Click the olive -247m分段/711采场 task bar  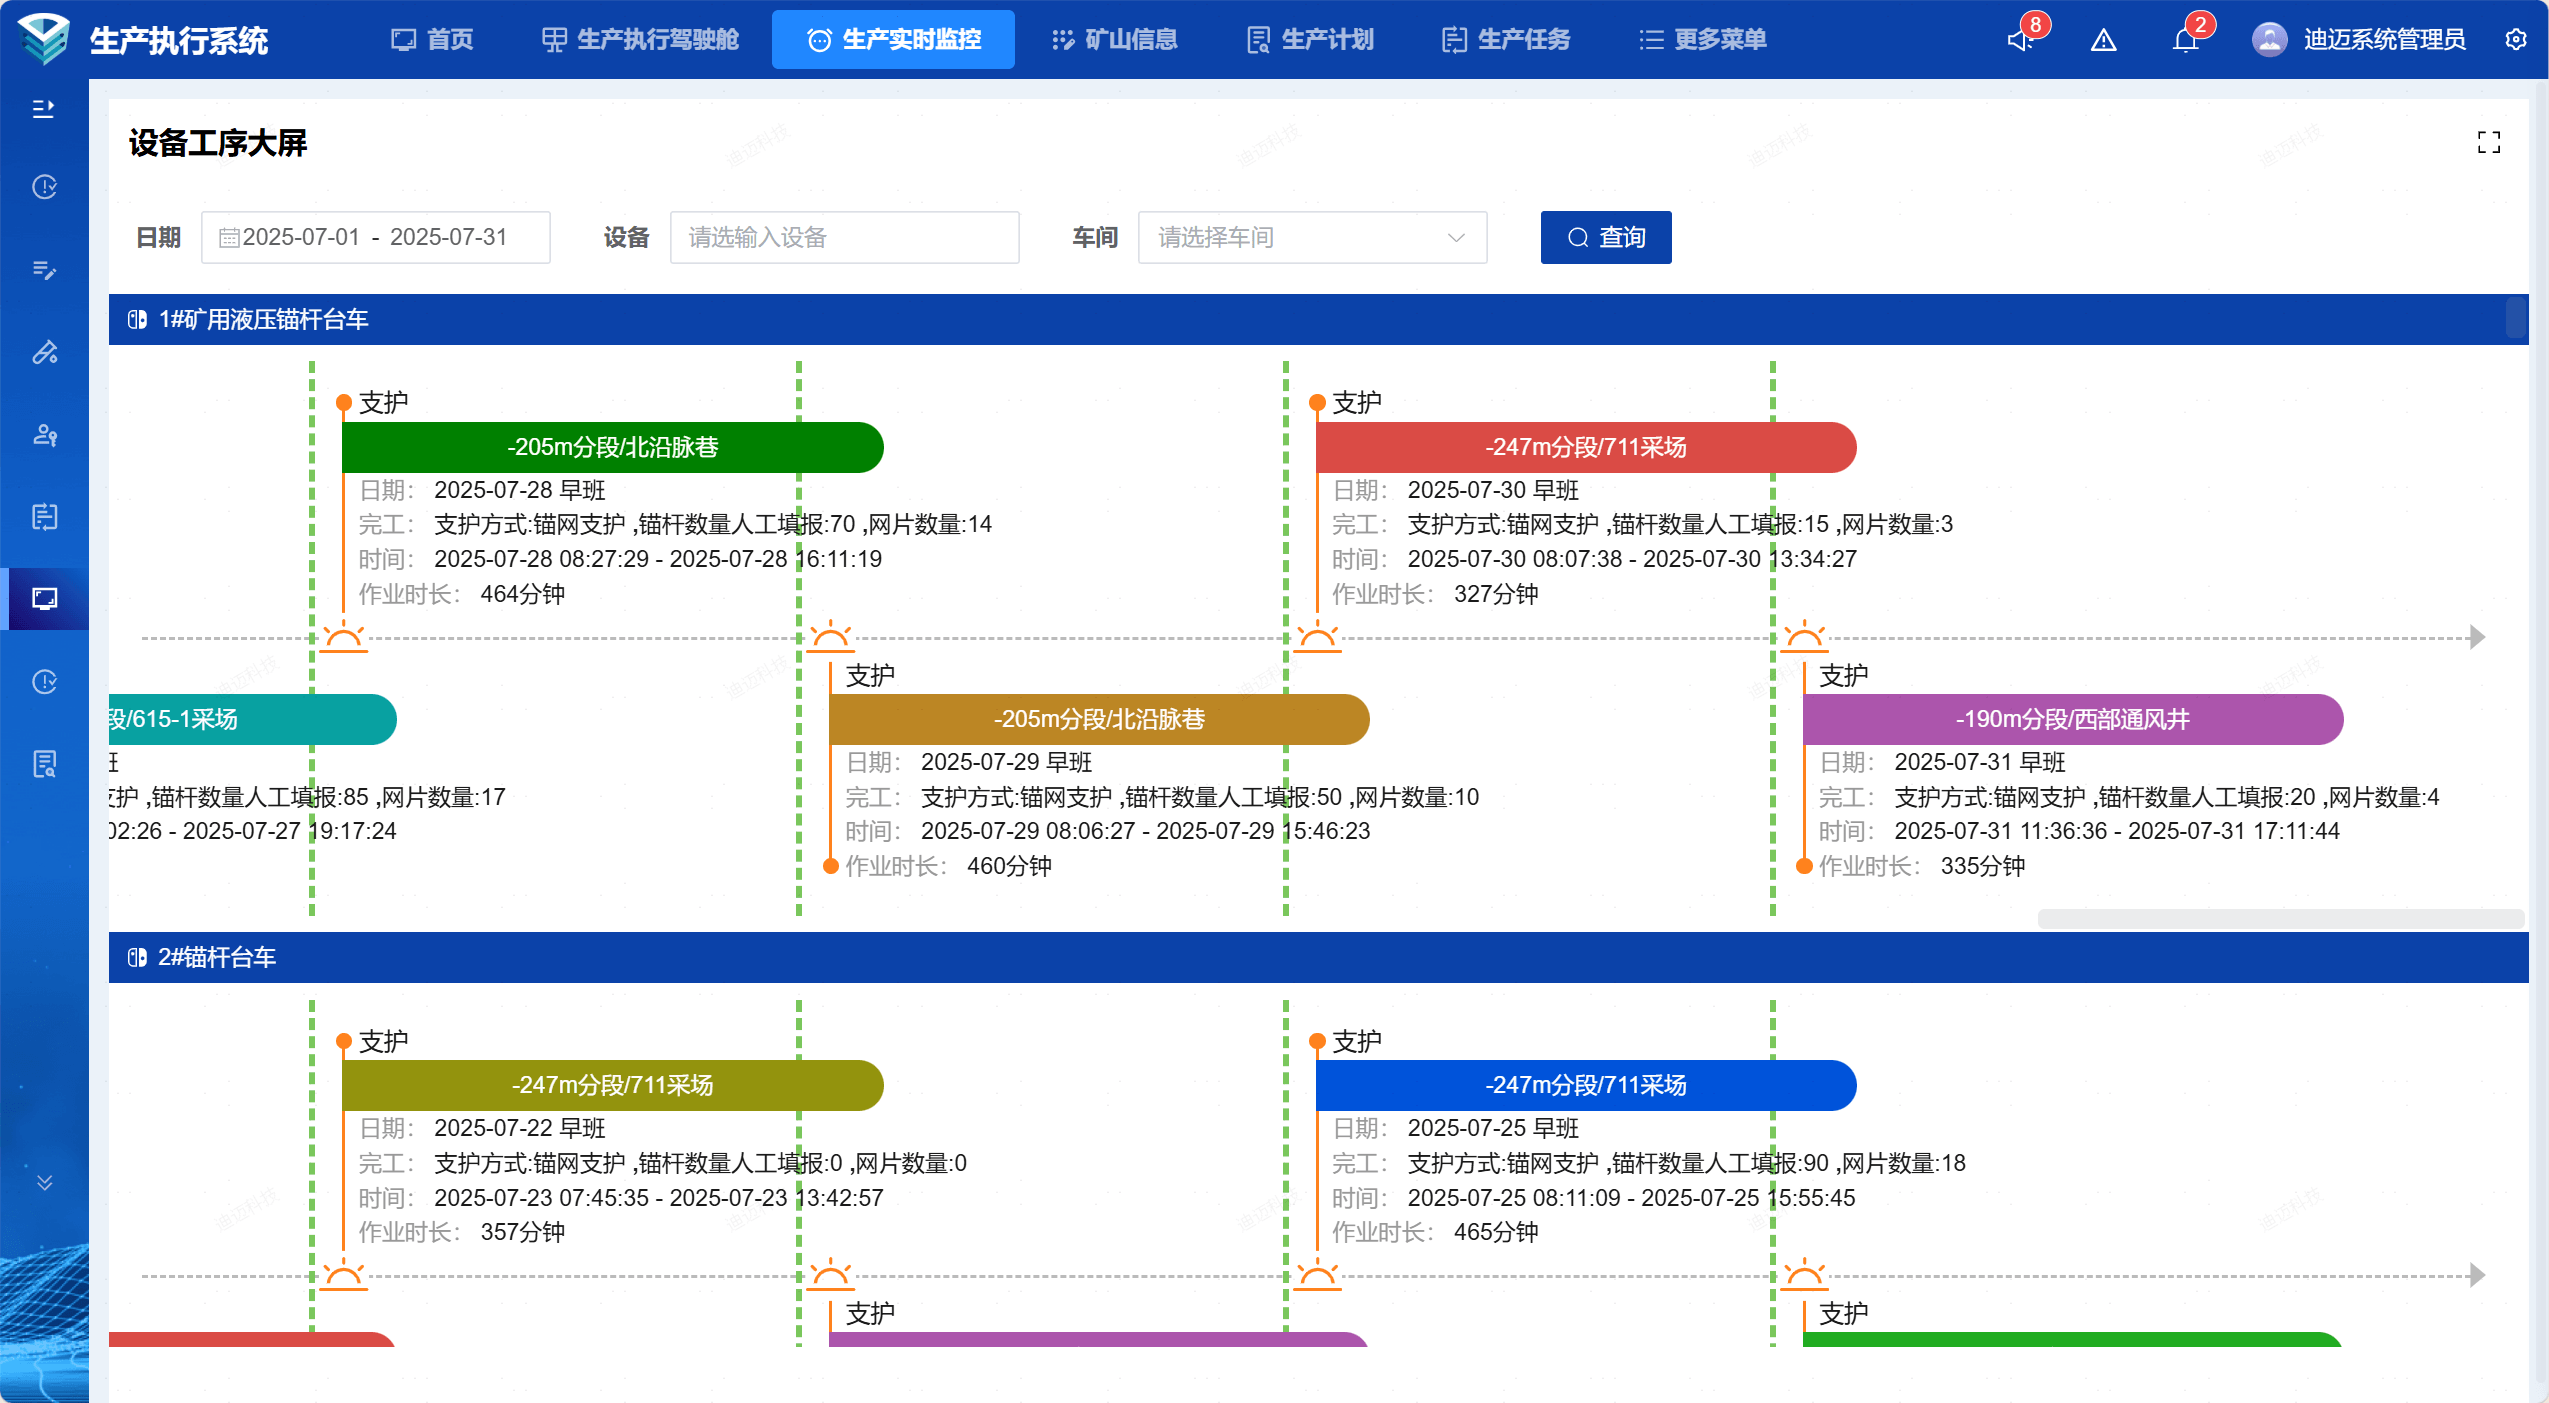[613, 1085]
